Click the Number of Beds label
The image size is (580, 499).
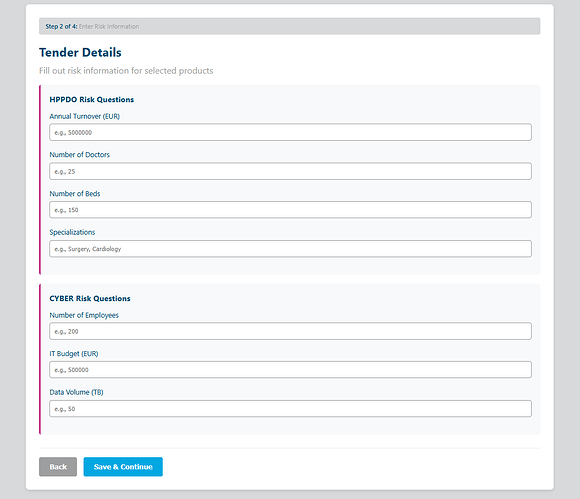pos(75,193)
